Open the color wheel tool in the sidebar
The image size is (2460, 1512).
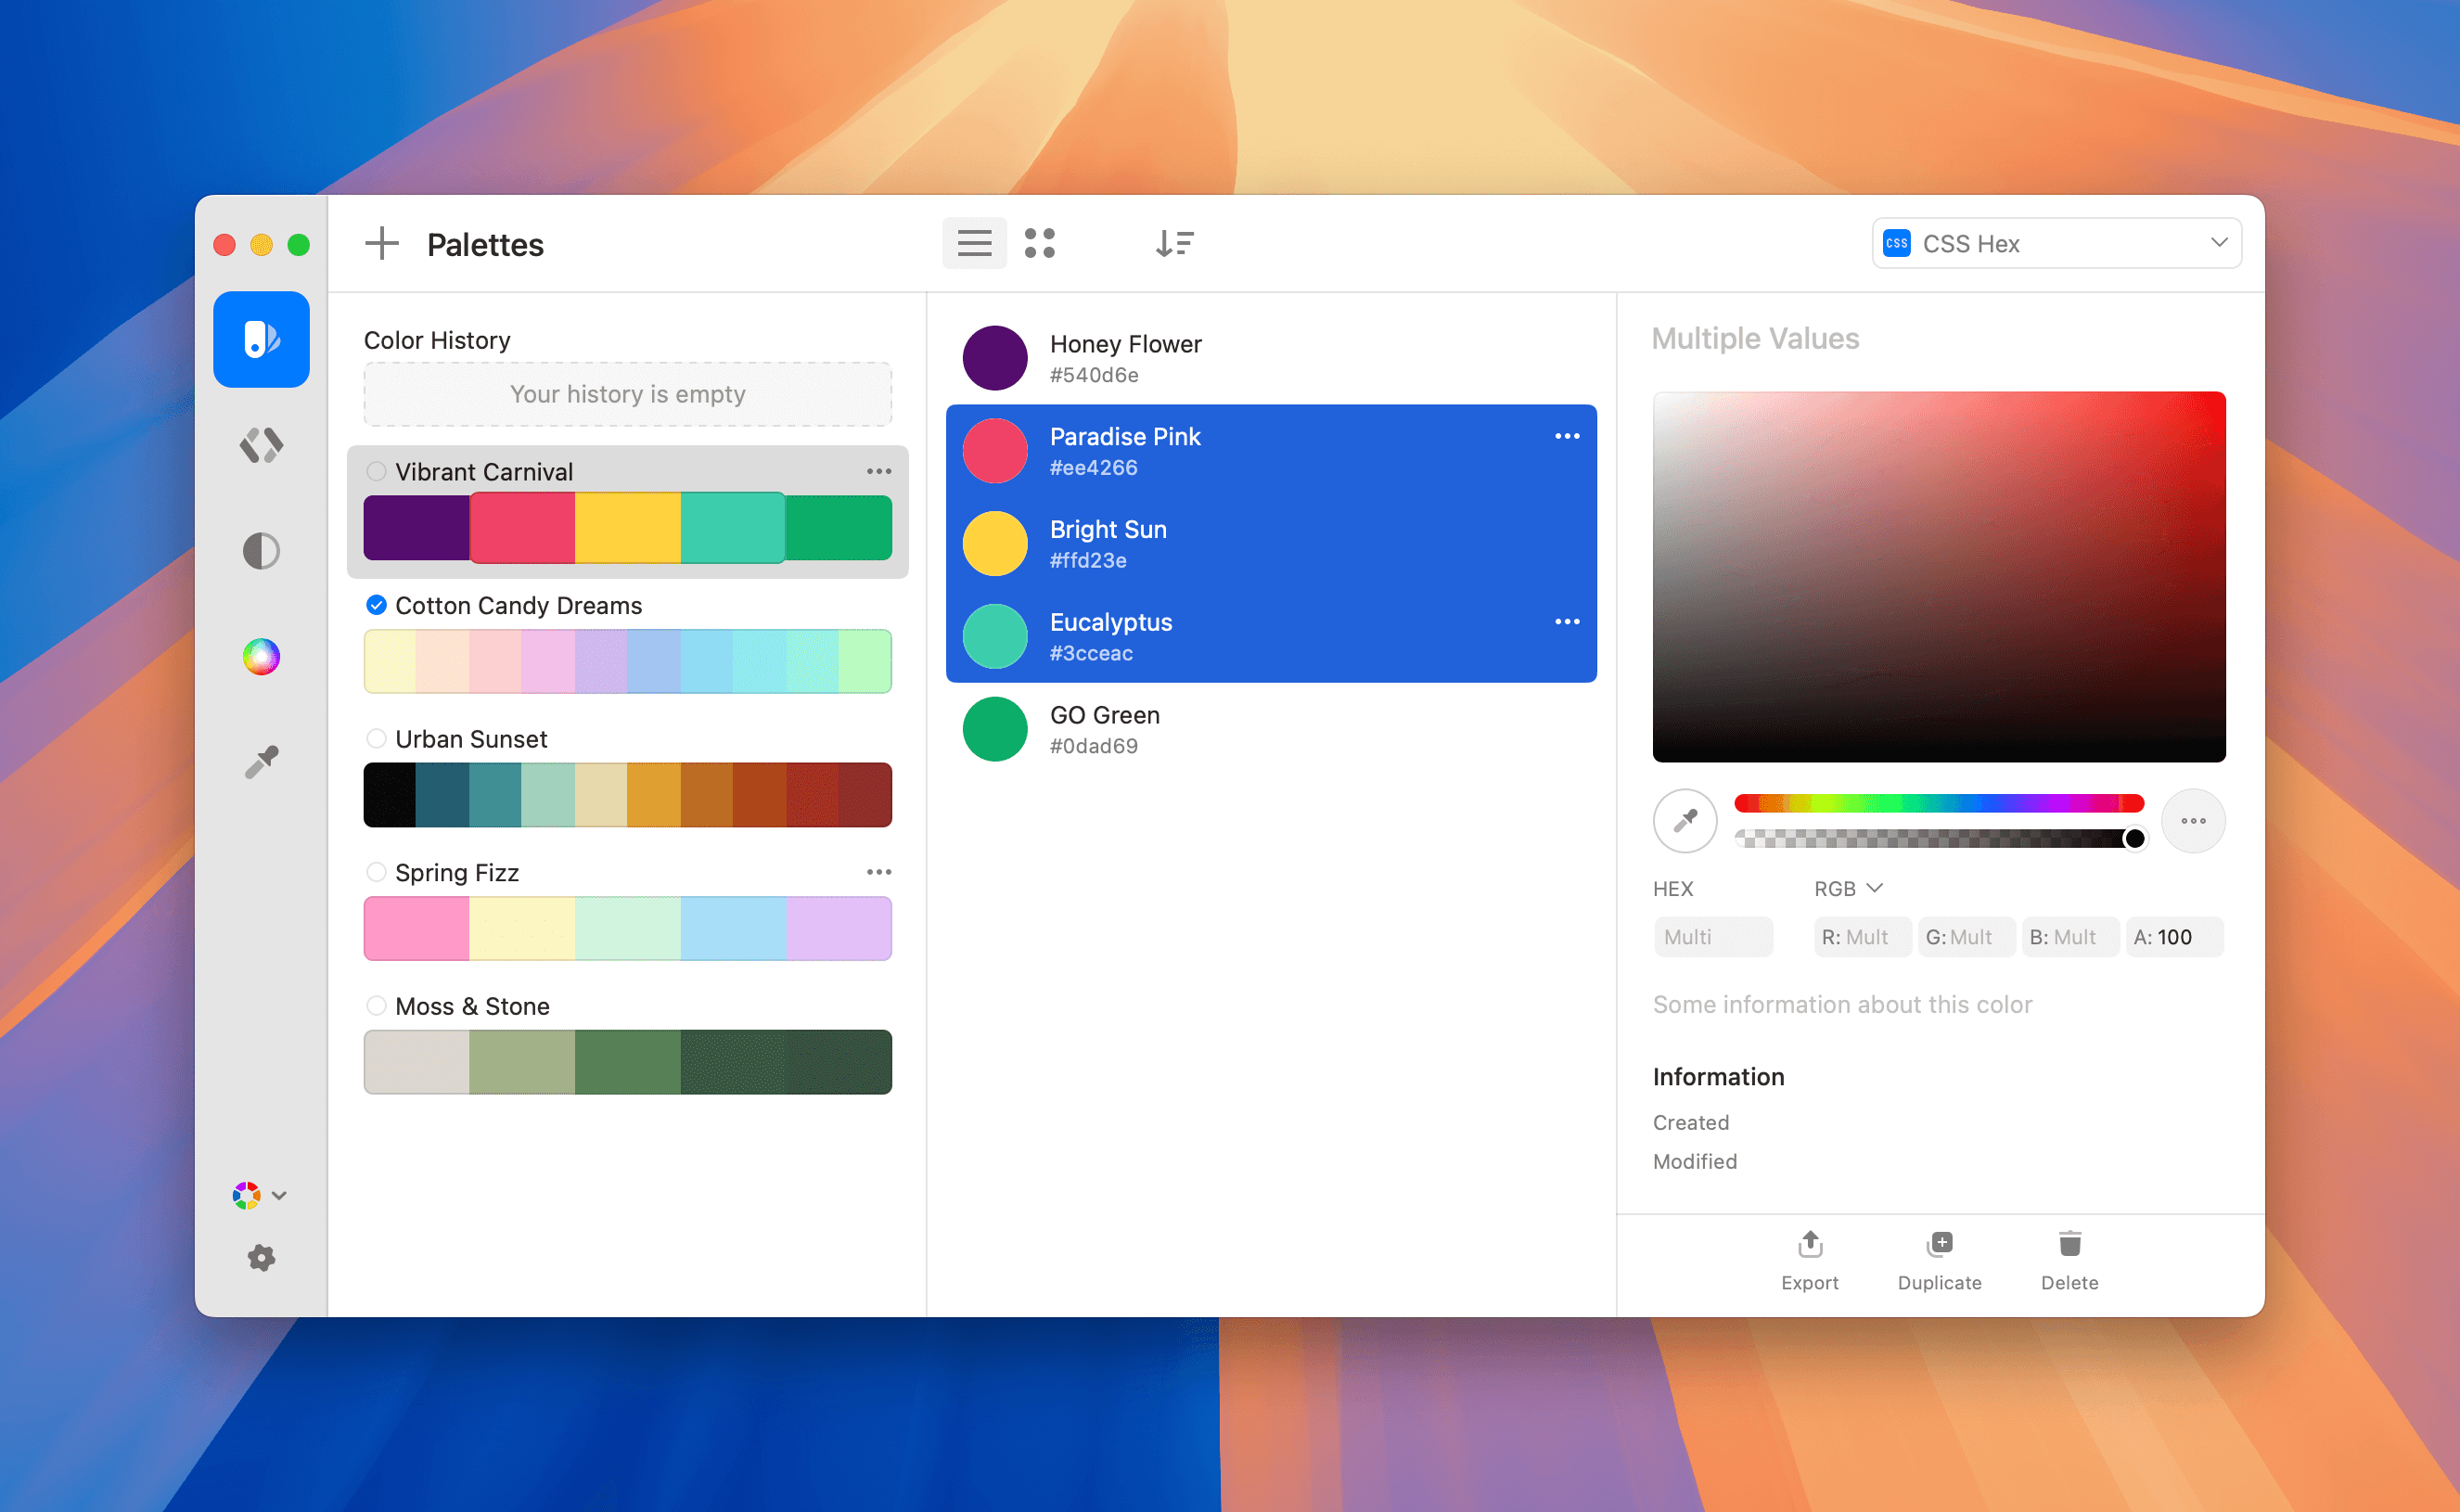261,656
